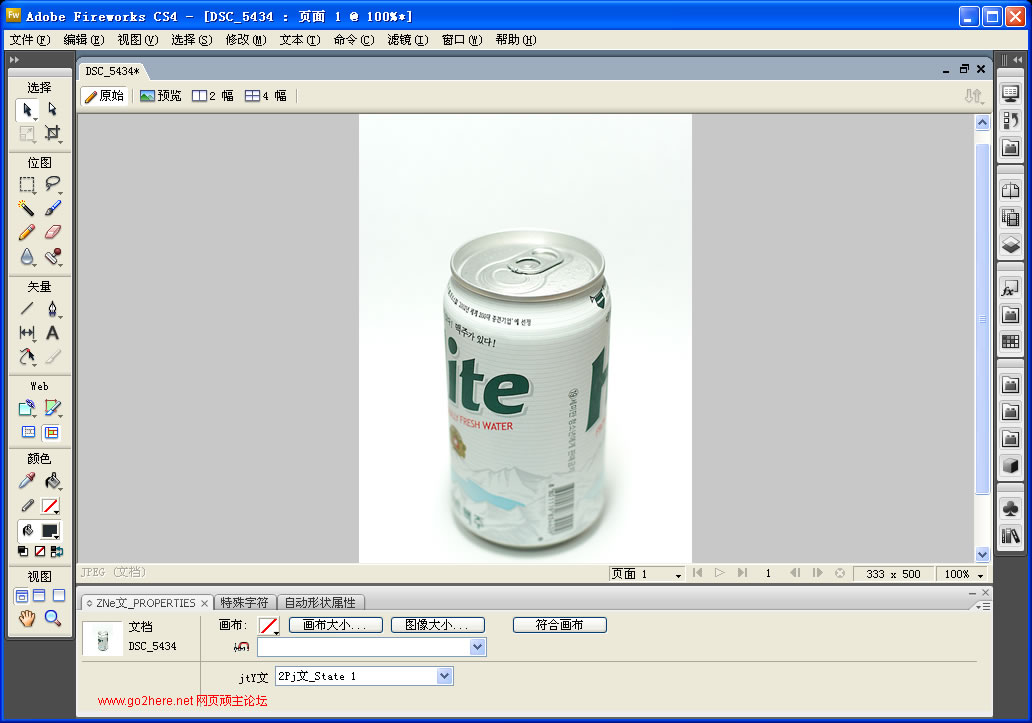
Task: Select the Brush tool
Action: coord(53,208)
